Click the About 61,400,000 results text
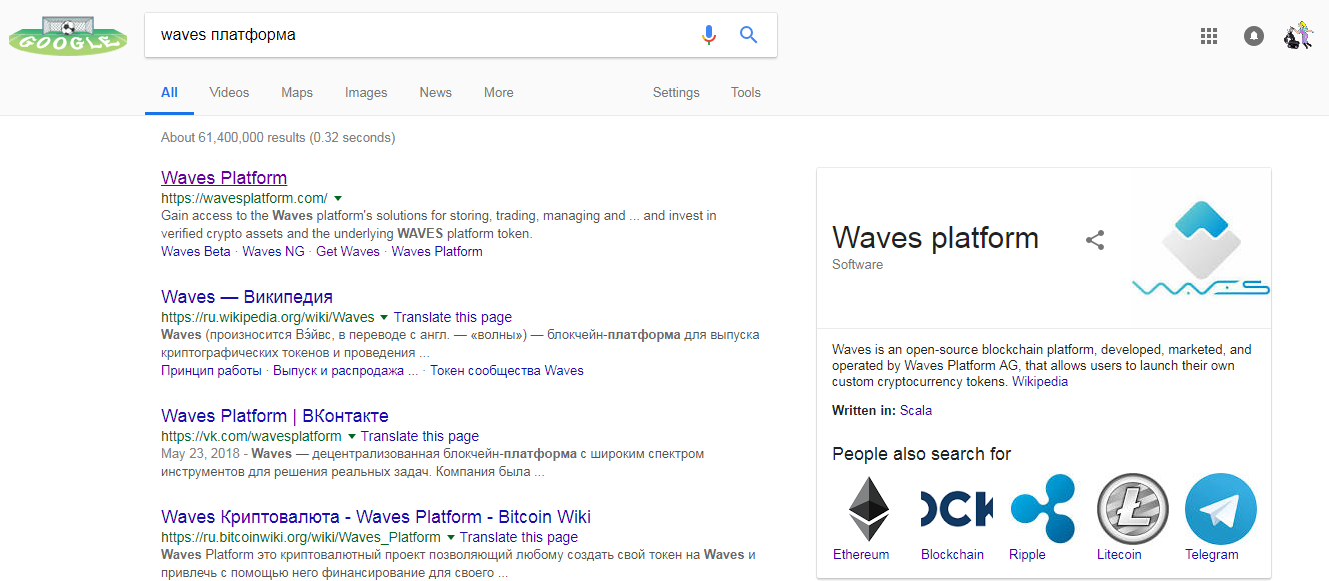Image resolution: width=1329 pixels, height=581 pixels. [278, 138]
